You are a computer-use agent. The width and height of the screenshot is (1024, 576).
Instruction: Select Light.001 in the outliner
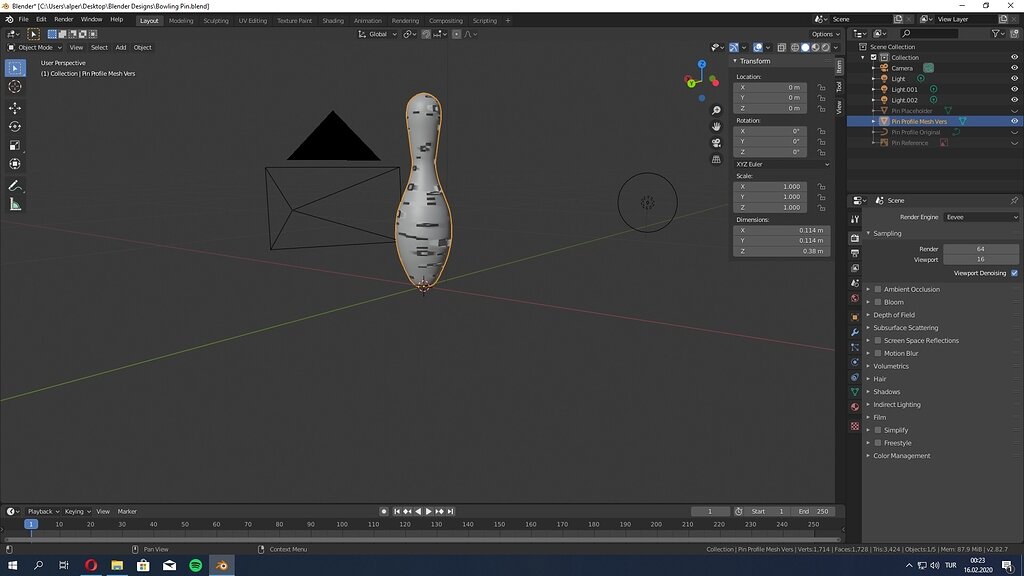[x=904, y=90]
